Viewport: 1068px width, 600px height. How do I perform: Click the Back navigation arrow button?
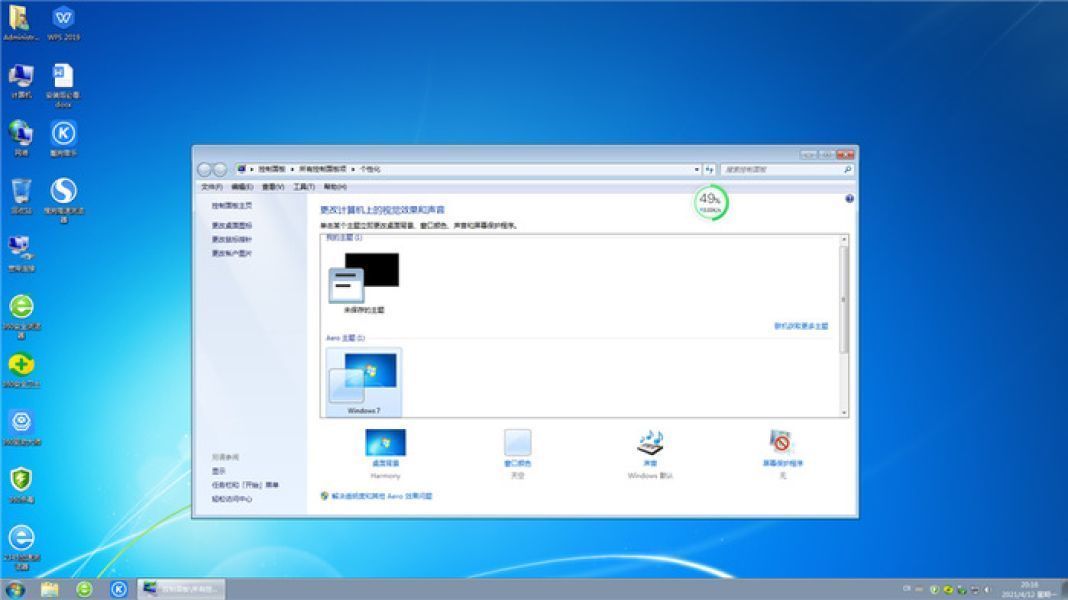click(x=205, y=170)
